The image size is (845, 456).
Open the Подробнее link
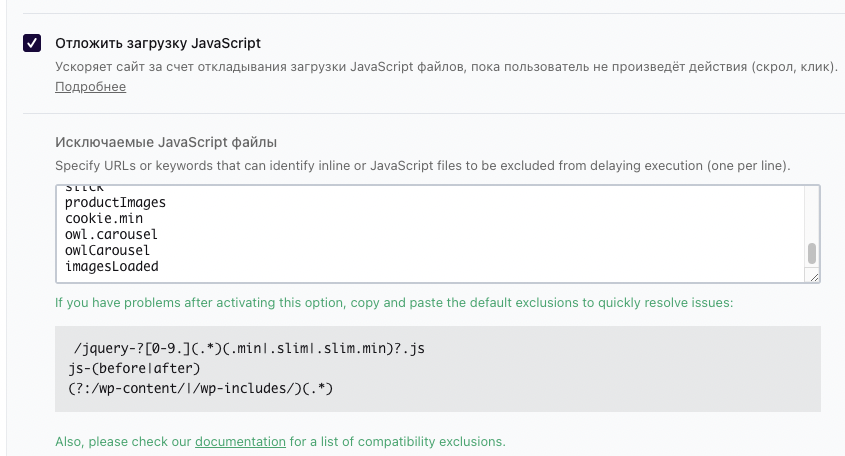pyautogui.click(x=90, y=87)
